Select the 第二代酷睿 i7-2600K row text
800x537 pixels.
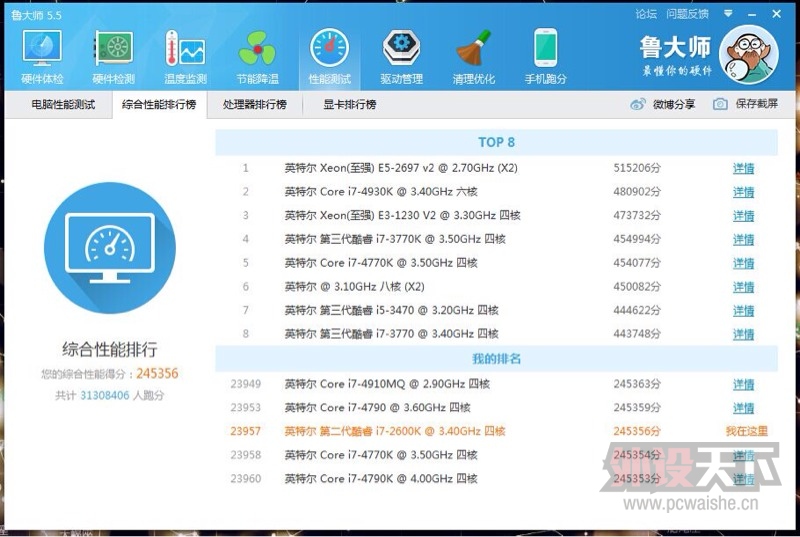[x=395, y=431]
